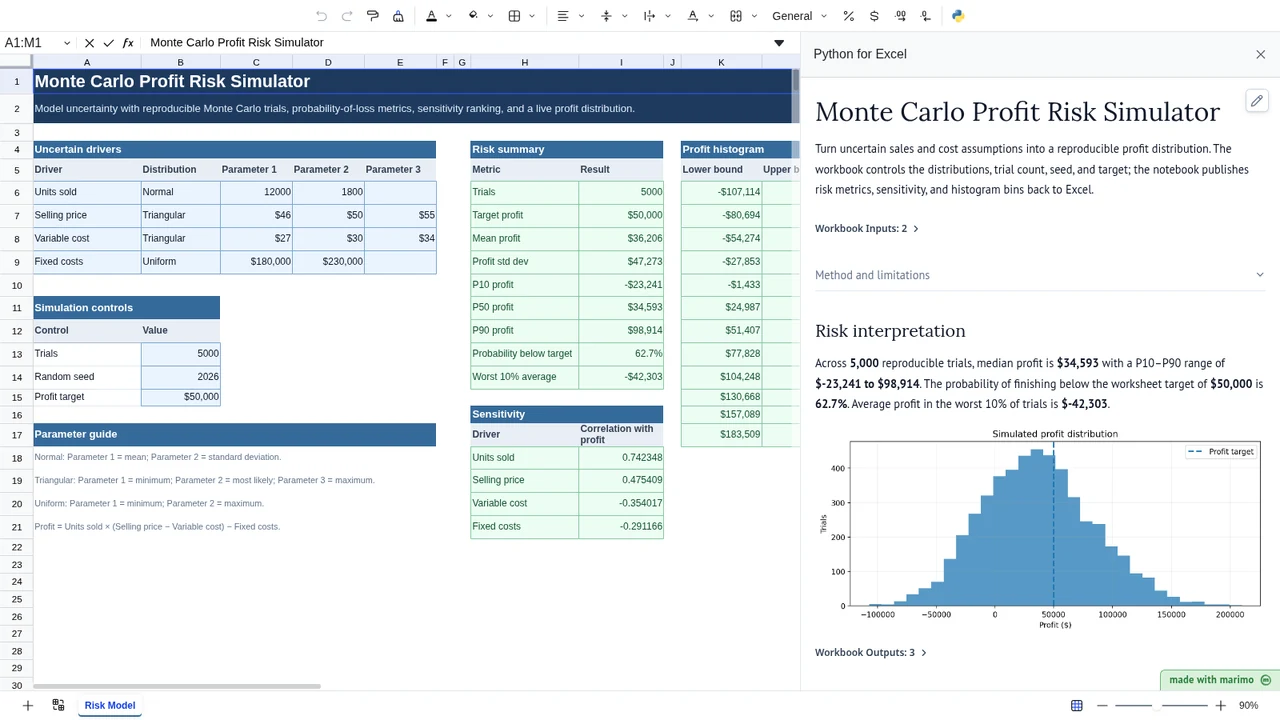Click the clear formatting icon
The height and width of the screenshot is (720, 1280).
(398, 16)
